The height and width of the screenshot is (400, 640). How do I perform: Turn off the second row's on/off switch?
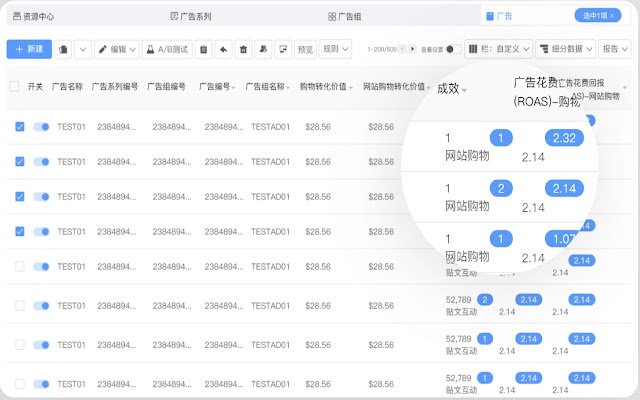click(x=41, y=162)
